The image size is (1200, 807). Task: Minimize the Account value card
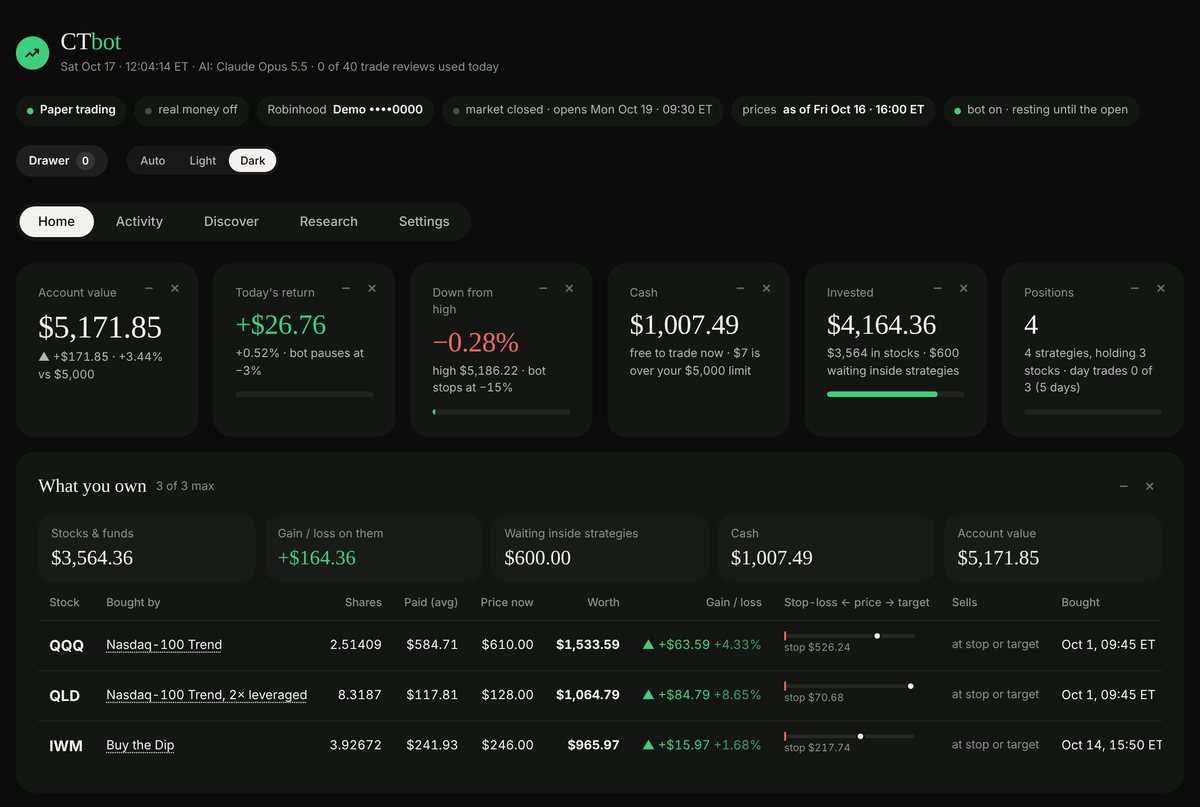149,288
